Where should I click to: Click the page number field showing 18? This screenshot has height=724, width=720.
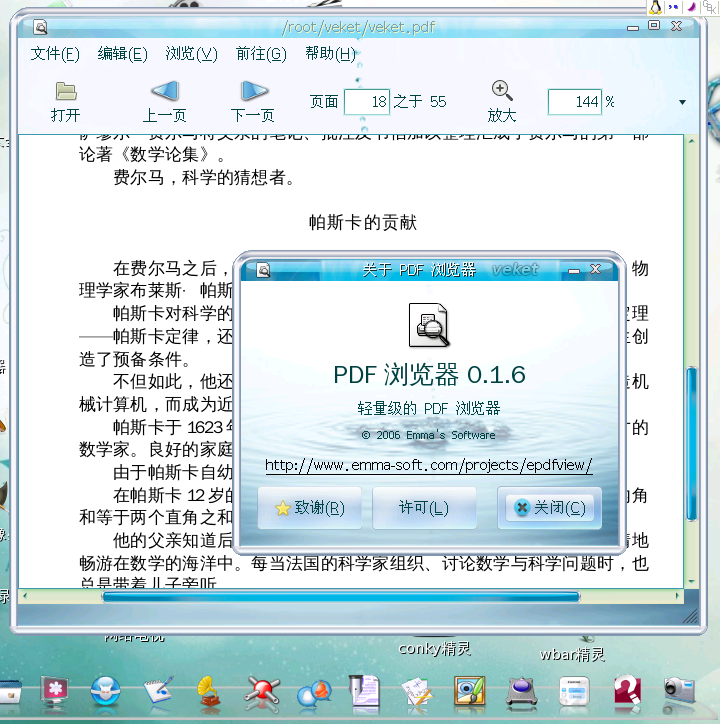[367, 102]
